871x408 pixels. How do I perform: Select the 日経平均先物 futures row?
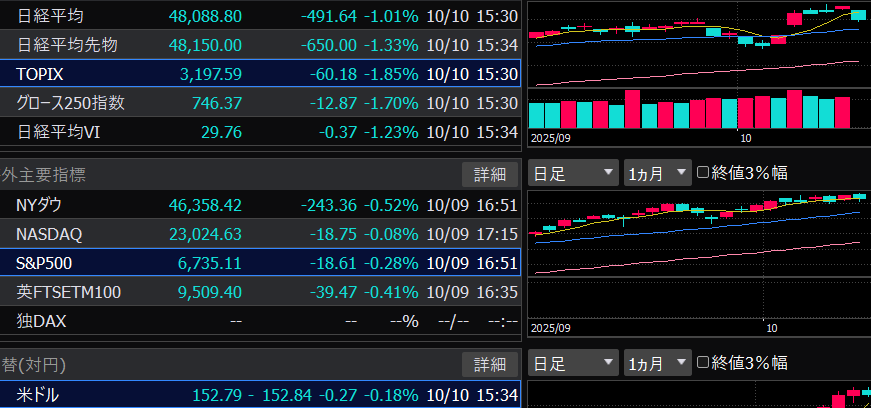(260, 45)
